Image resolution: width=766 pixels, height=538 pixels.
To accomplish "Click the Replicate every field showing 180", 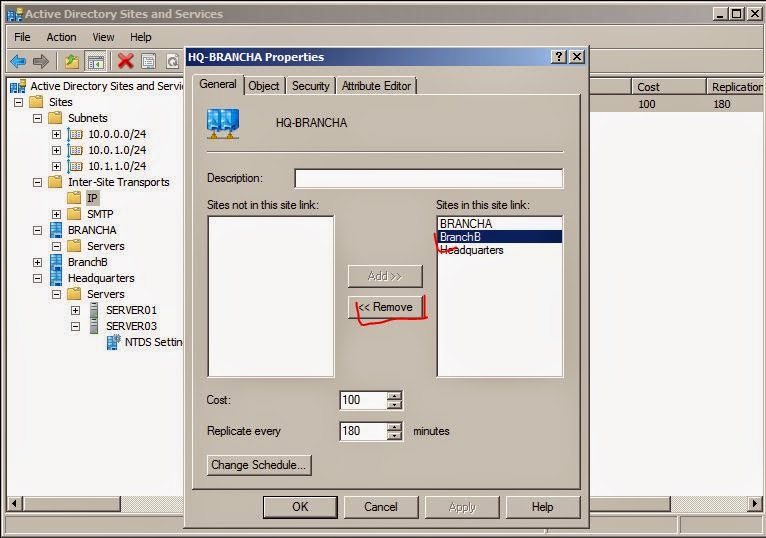I will tap(363, 431).
